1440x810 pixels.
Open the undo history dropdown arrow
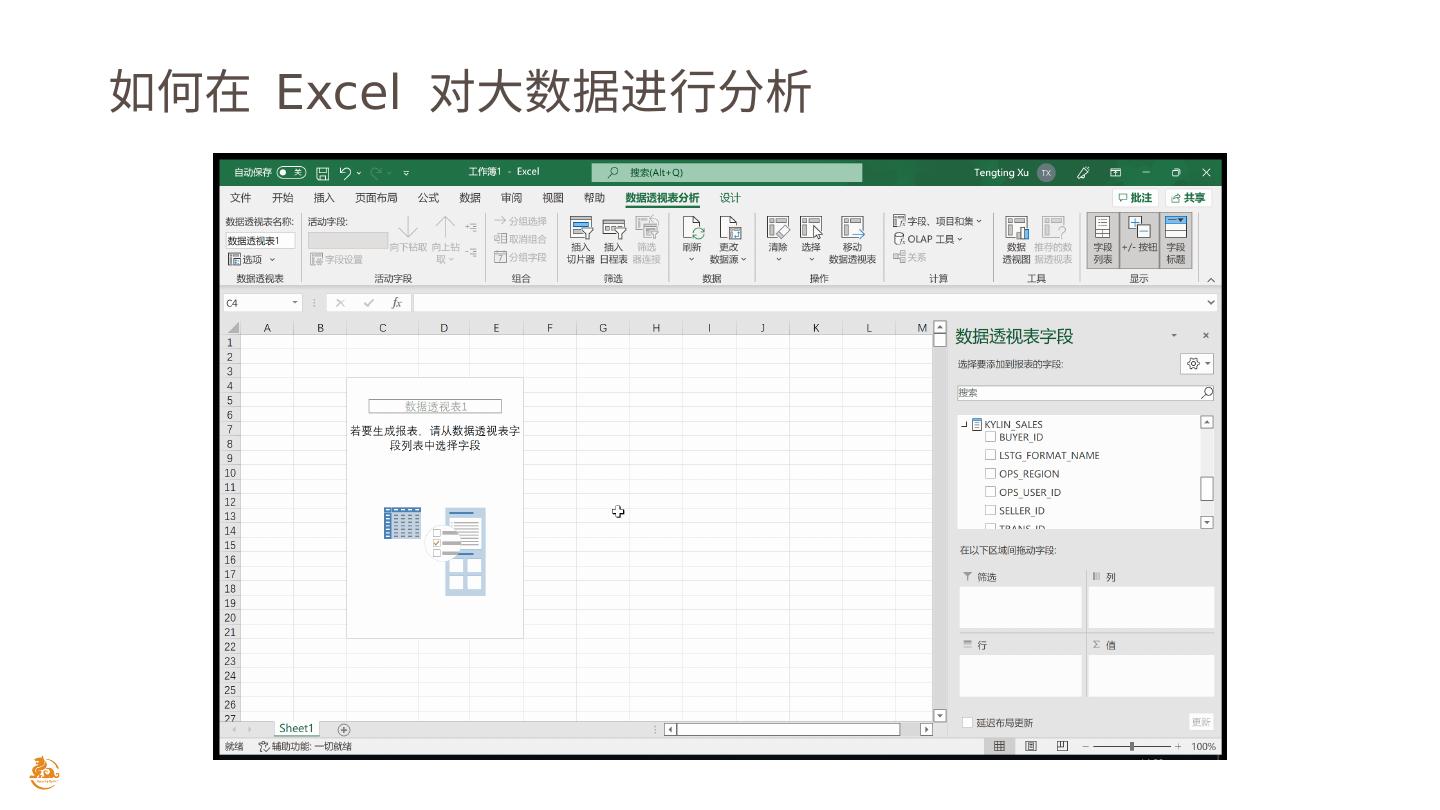click(359, 173)
